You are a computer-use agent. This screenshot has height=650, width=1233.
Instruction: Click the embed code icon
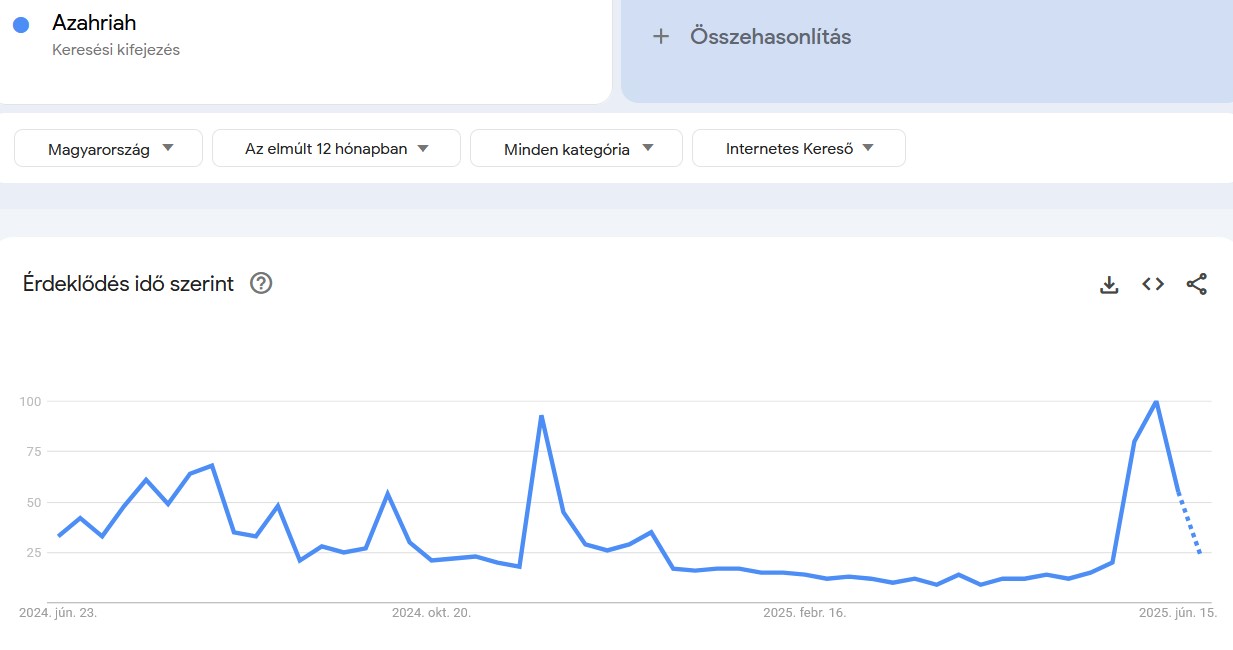1153,284
